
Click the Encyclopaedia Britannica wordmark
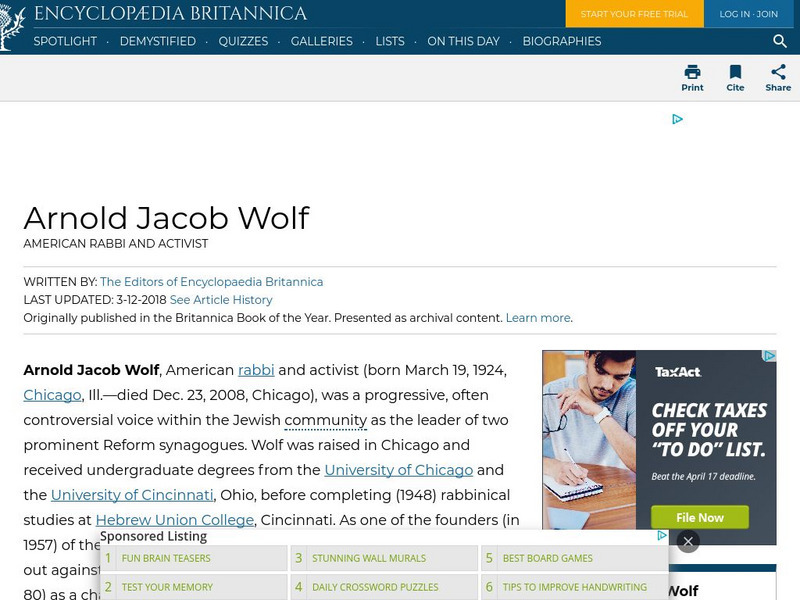[171, 14]
